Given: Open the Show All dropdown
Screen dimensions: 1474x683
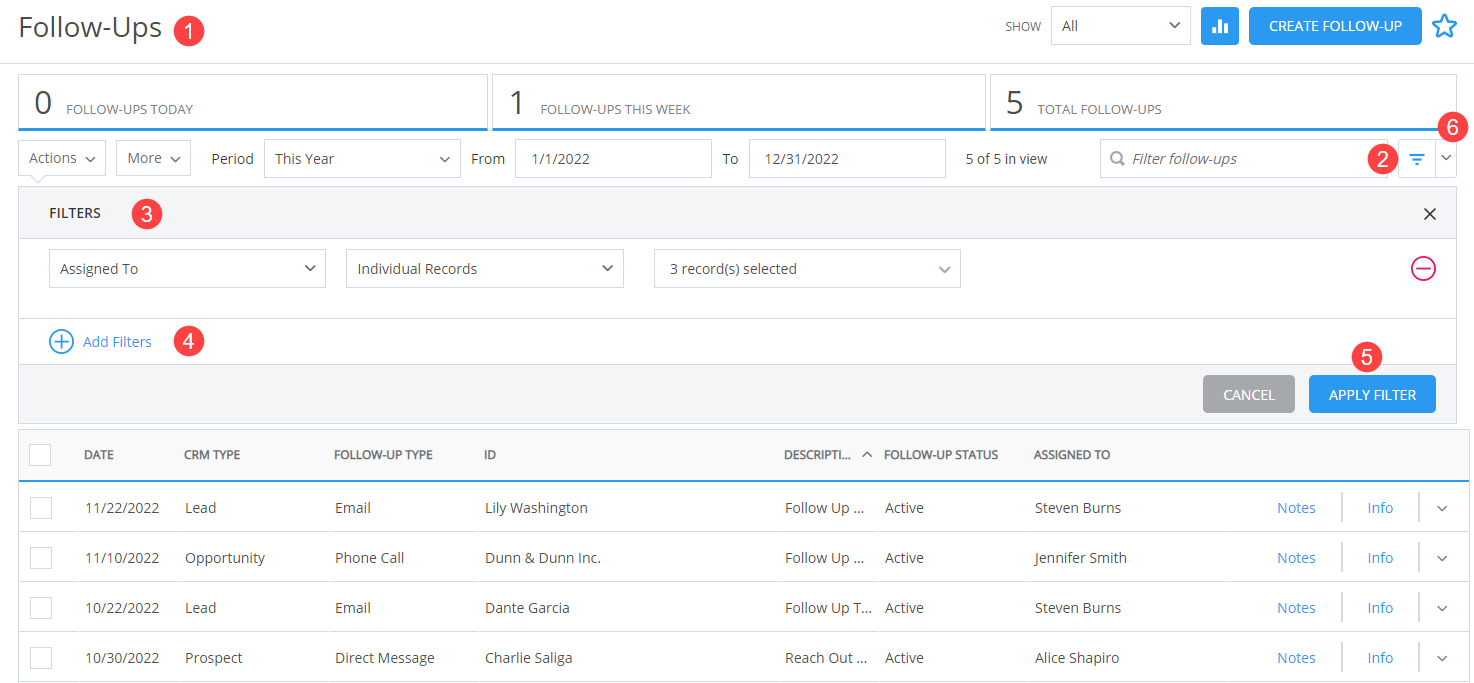Looking at the screenshot, I should (1120, 26).
